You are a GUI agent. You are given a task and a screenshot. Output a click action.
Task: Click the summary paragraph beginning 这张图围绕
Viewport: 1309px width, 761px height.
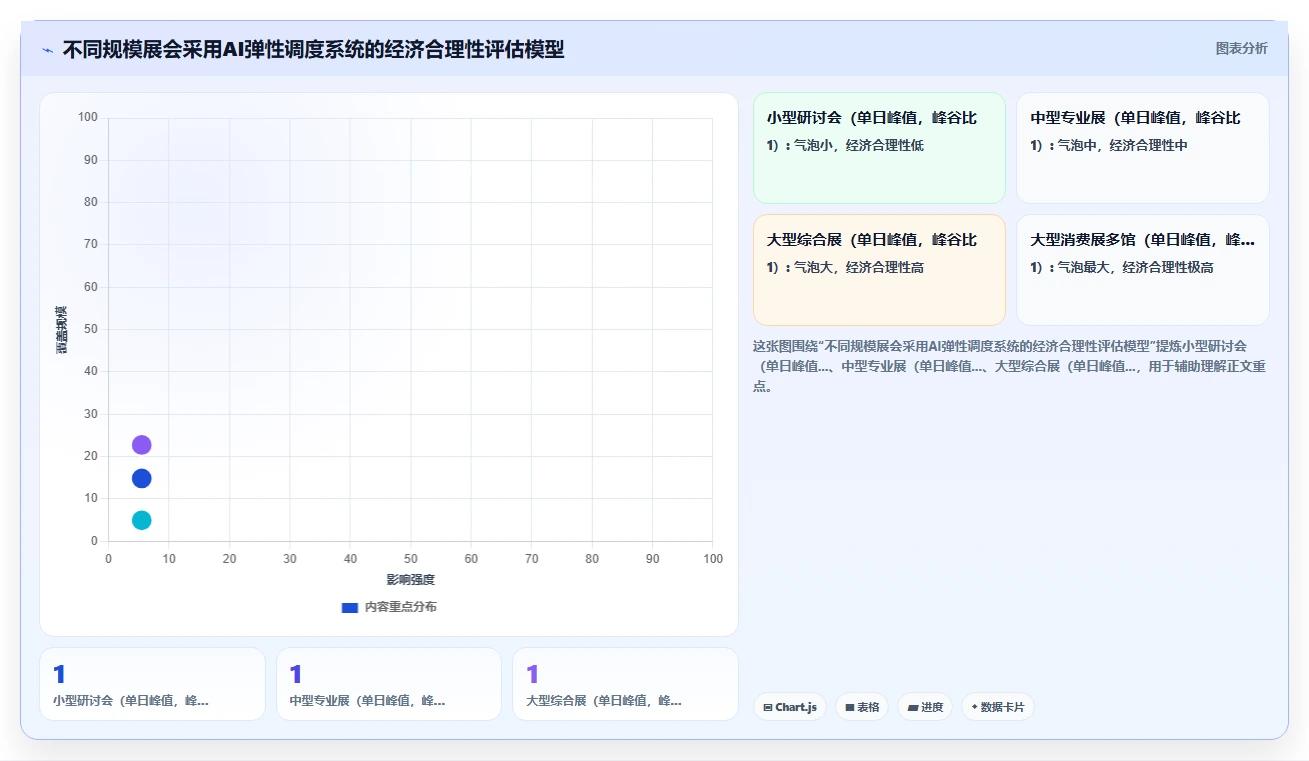(1010, 366)
